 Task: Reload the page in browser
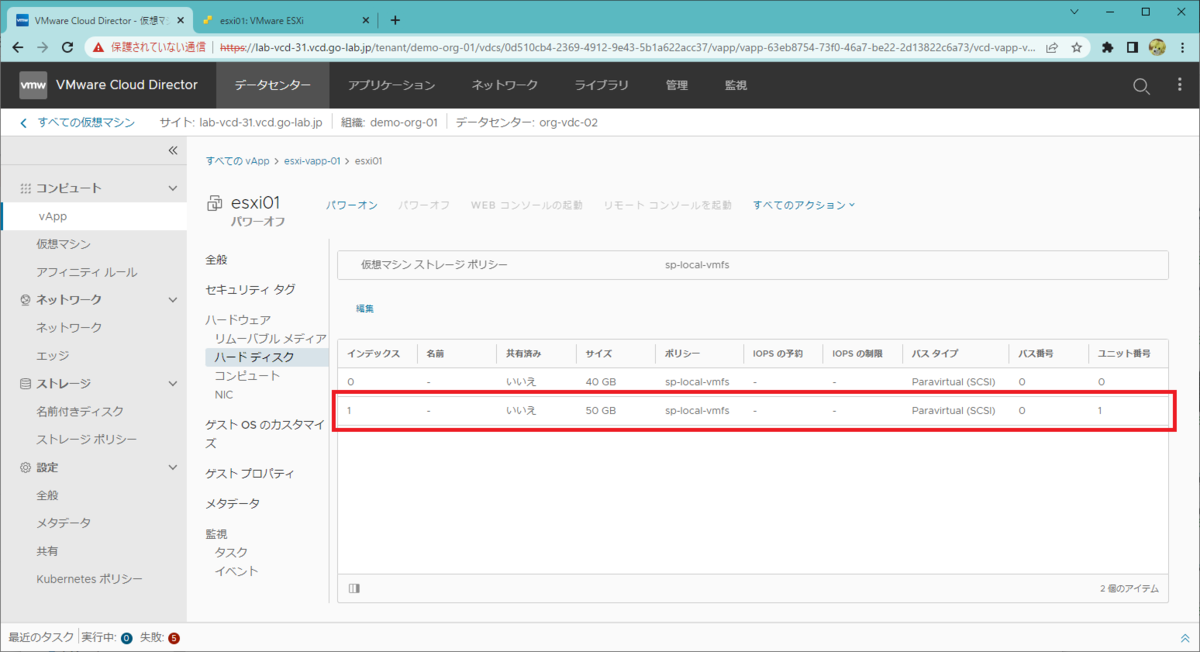67,47
